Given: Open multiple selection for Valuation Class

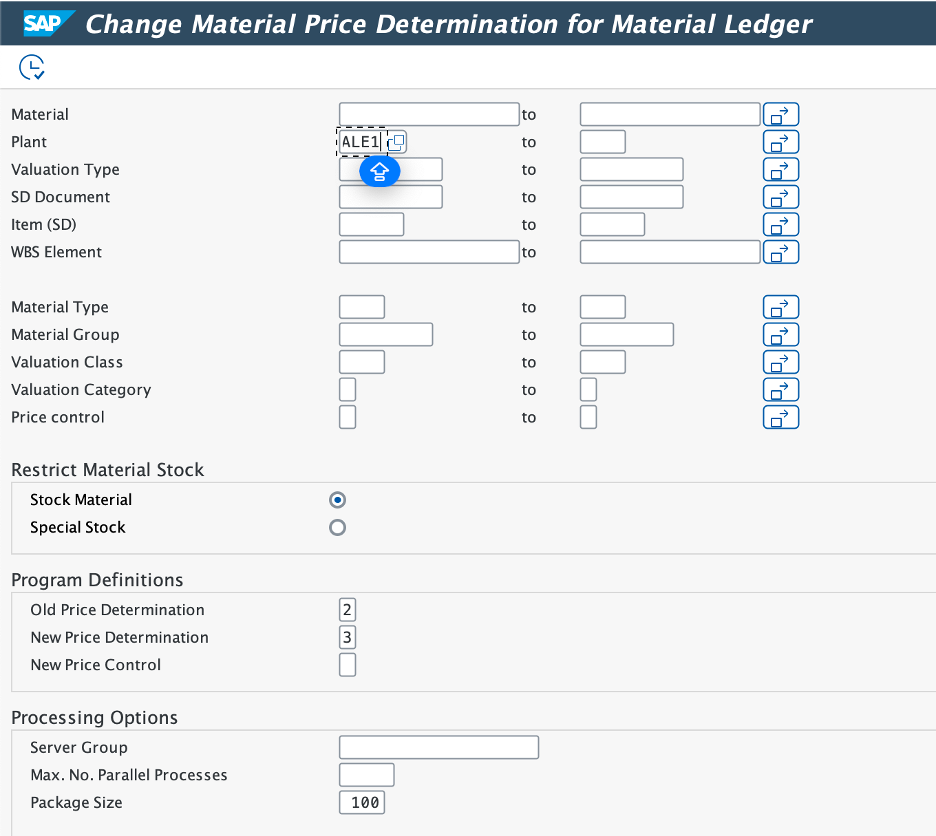Looking at the screenshot, I should 780,362.
